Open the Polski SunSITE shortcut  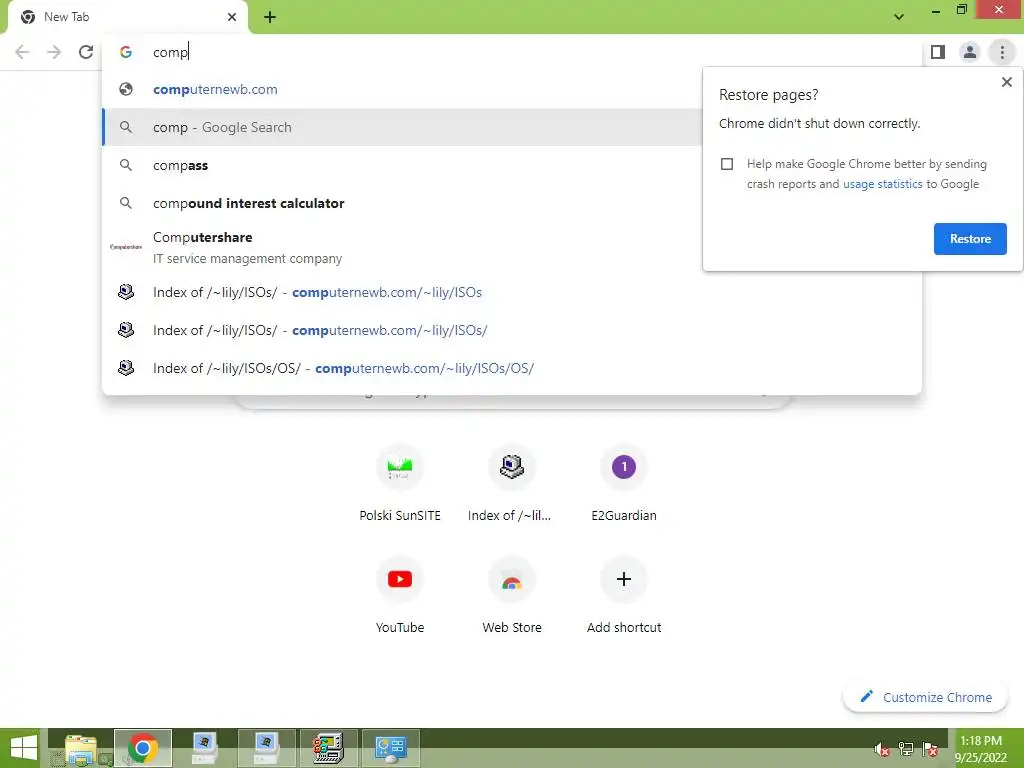click(x=400, y=482)
